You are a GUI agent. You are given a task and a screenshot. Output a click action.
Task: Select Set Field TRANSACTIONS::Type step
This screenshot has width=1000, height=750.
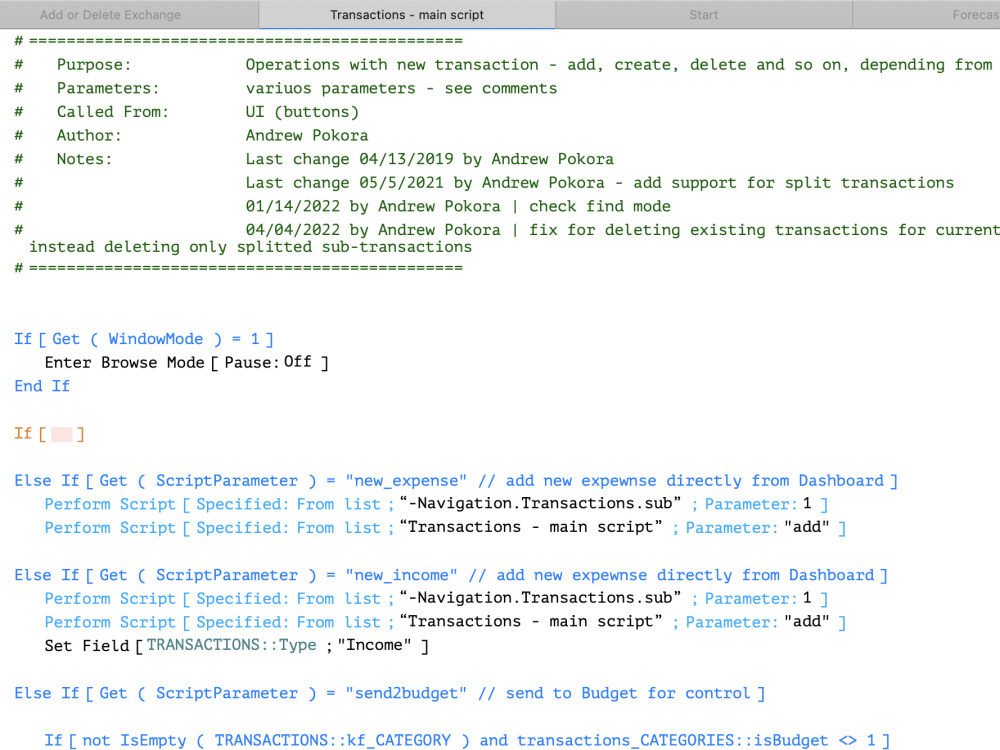[237, 646]
